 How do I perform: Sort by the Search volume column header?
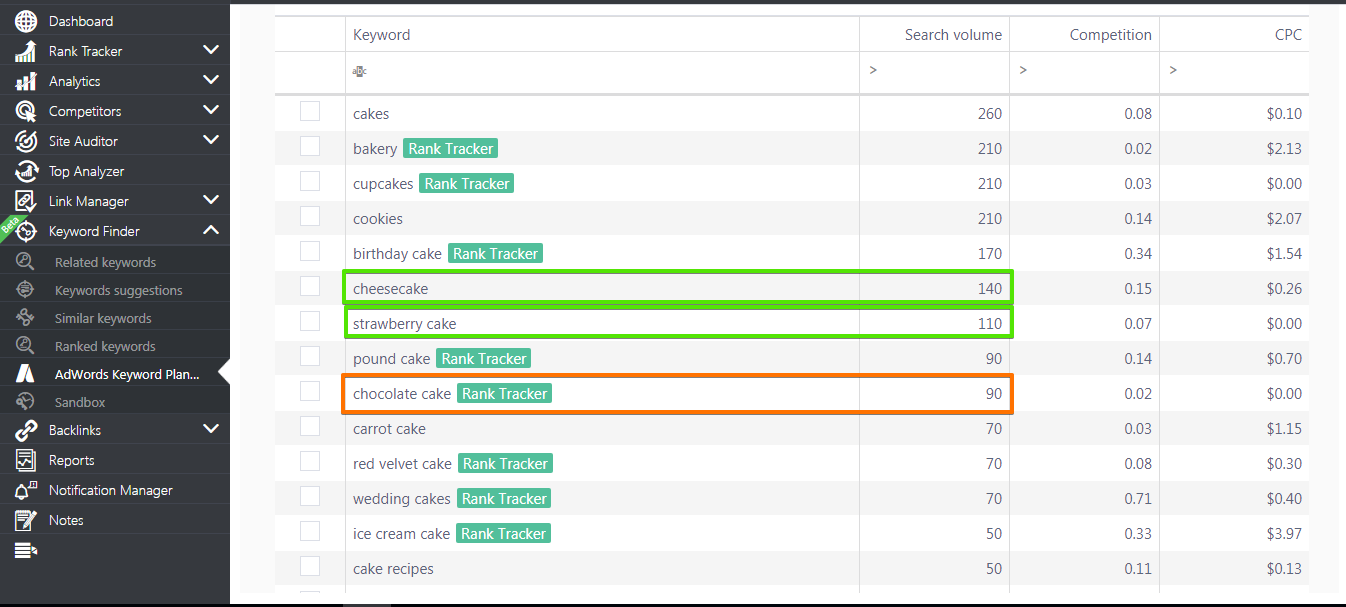[x=953, y=35]
